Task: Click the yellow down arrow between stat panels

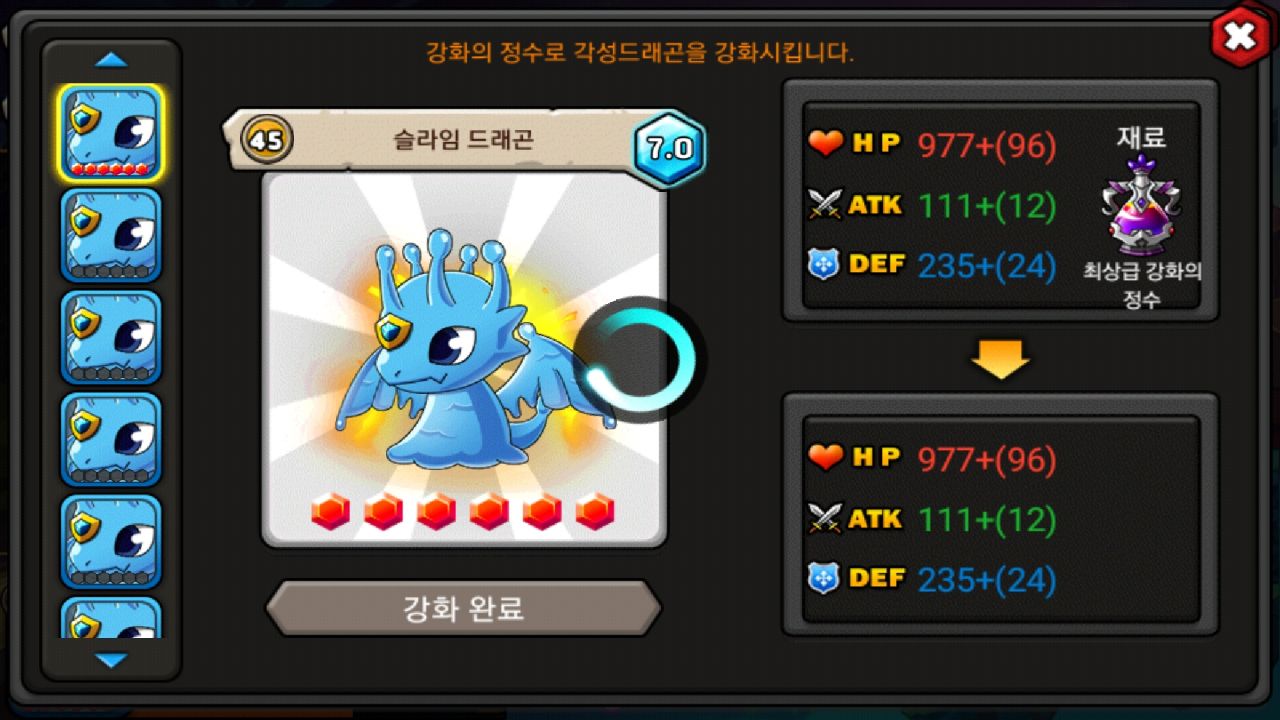Action: (1001, 358)
